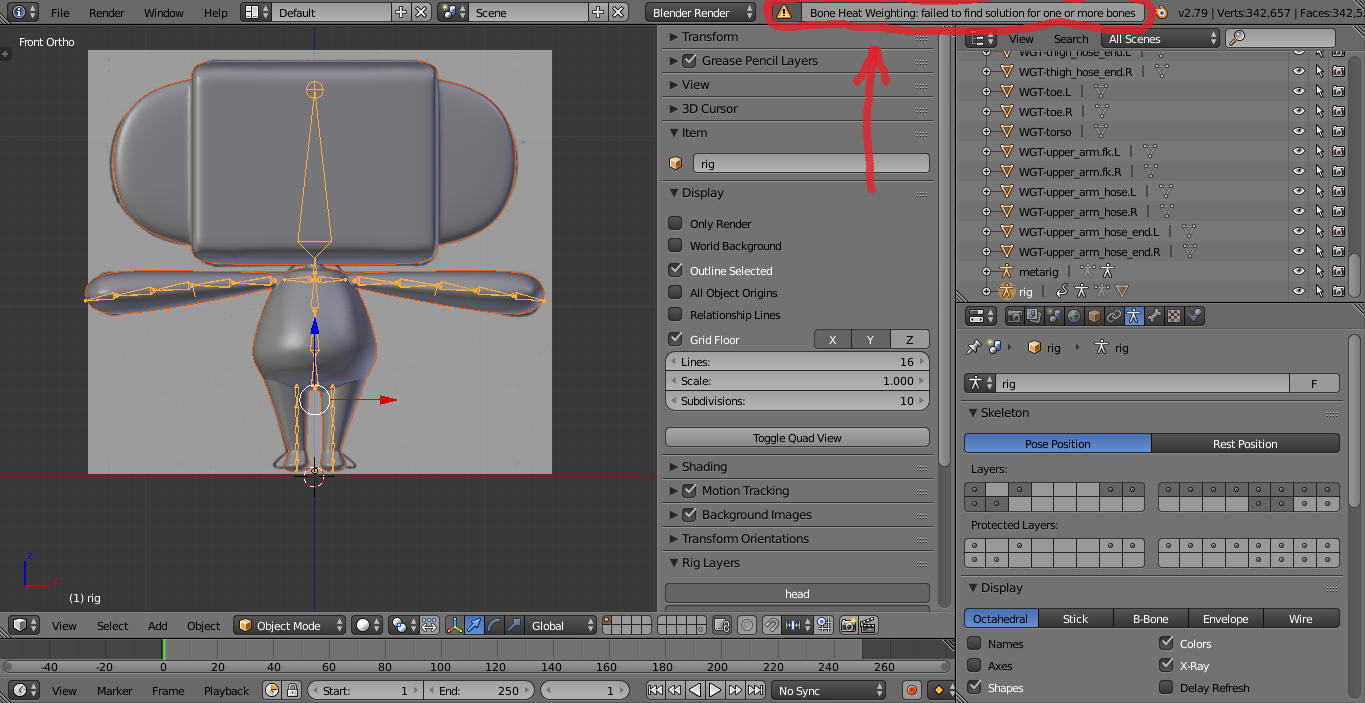1365x703 pixels.
Task: Select the rotate manipulator arc icon
Action: pyautogui.click(x=495, y=625)
